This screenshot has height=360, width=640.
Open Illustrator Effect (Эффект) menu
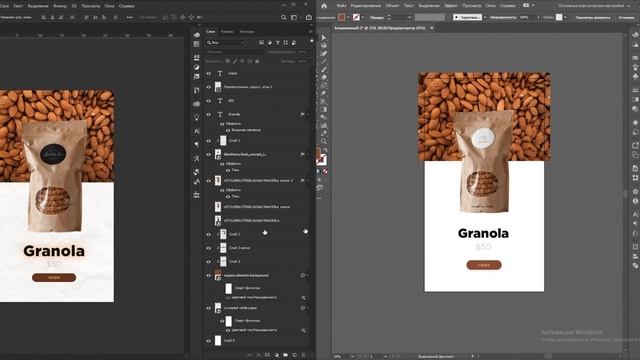click(x=451, y=6)
